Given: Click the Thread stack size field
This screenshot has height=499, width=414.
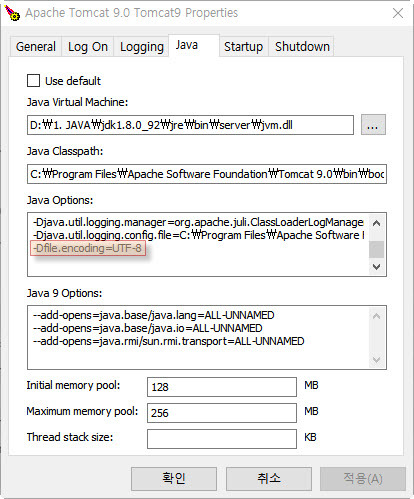Looking at the screenshot, I should 222,439.
